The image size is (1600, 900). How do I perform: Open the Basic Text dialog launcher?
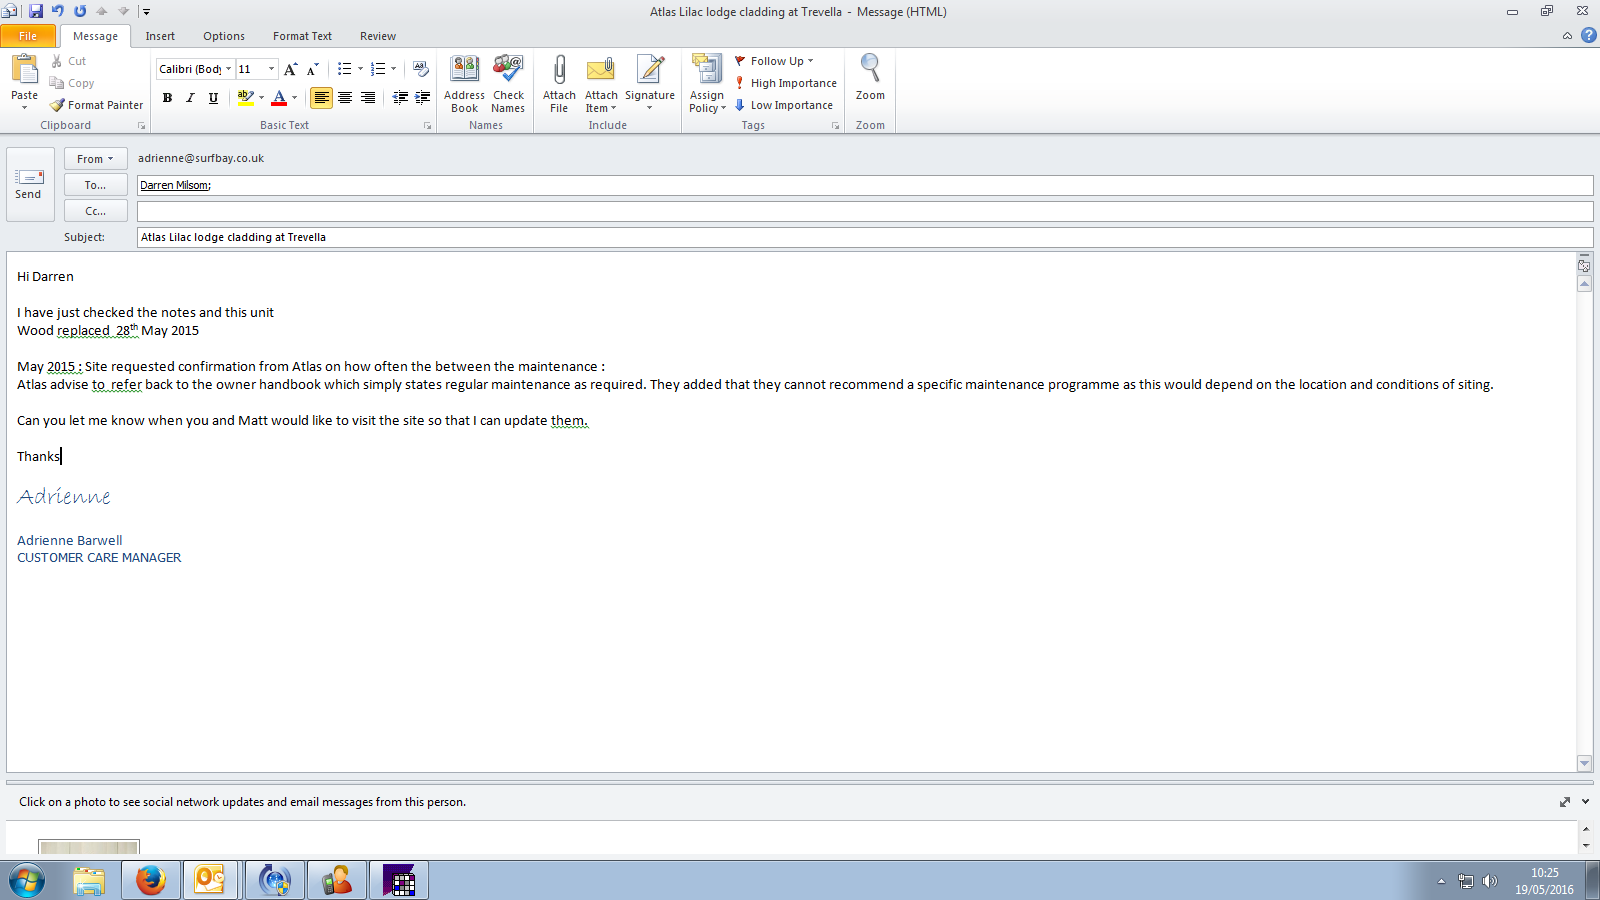[x=427, y=126]
